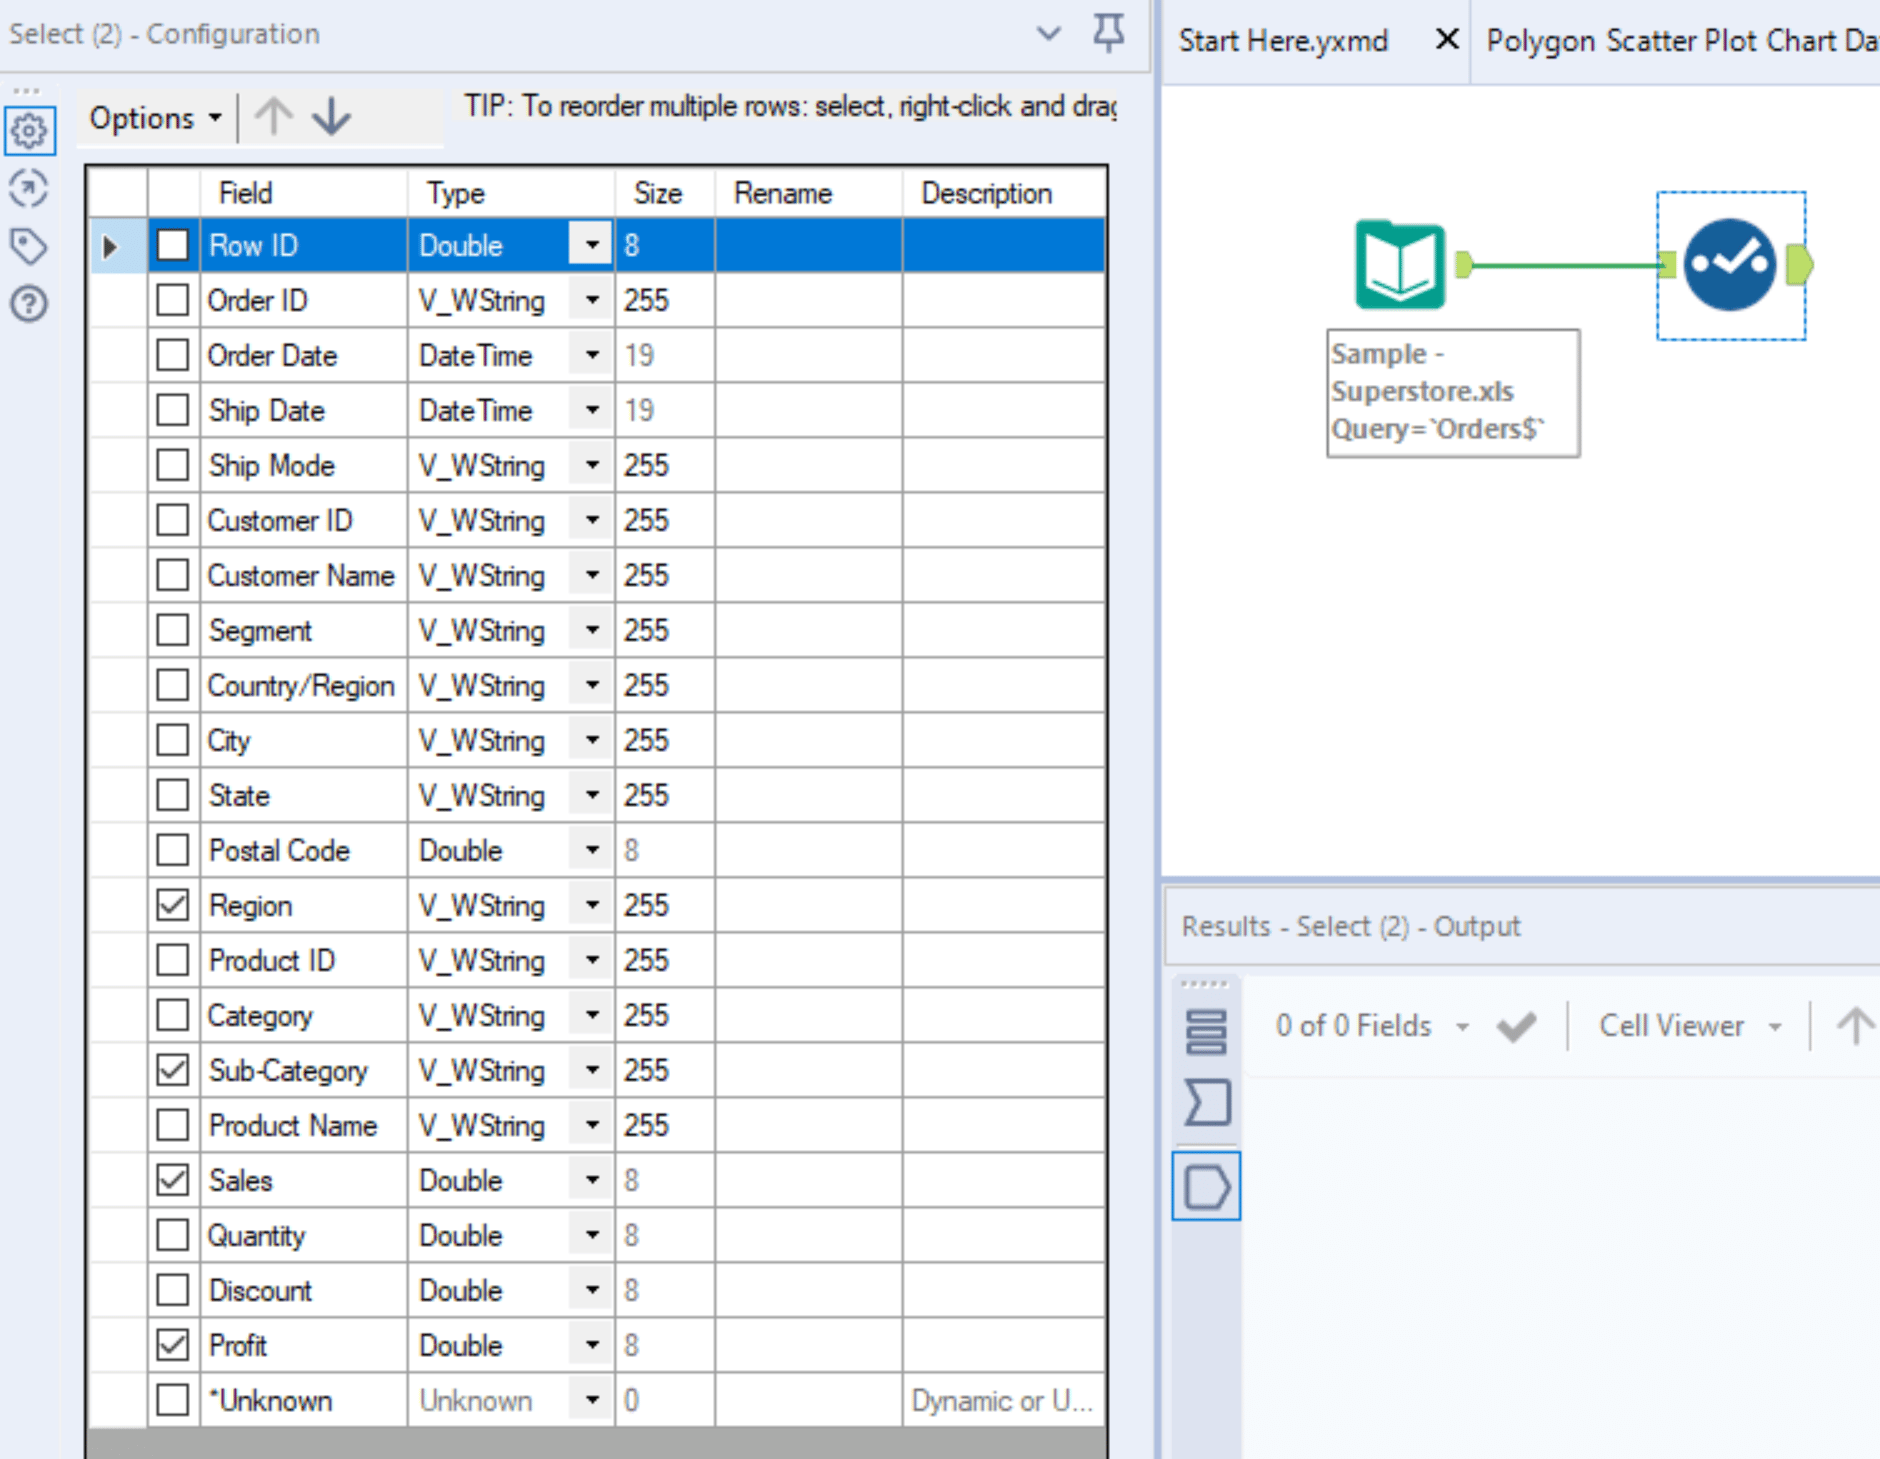Click the Type column header
Image resolution: width=1880 pixels, height=1459 pixels.
[x=511, y=192]
